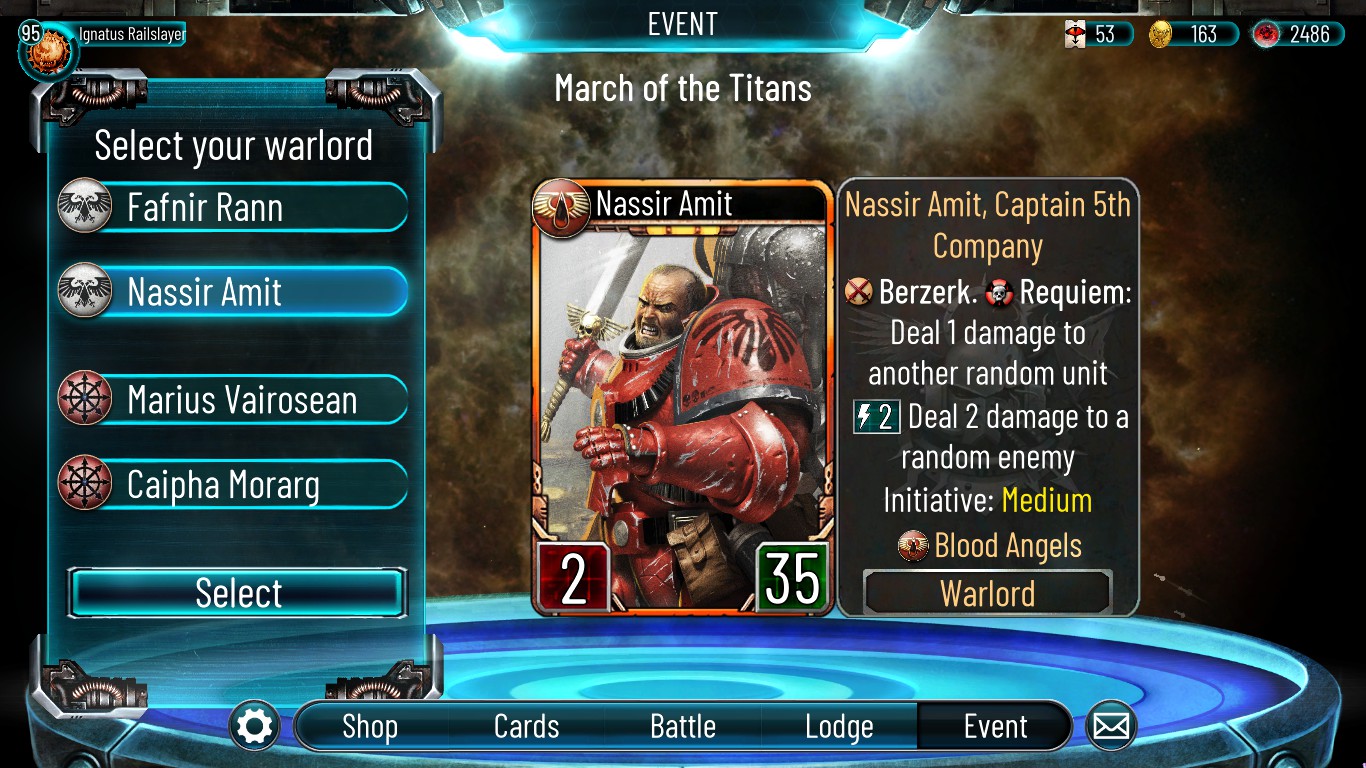Click the Blood Angels faction icon in description

click(x=913, y=546)
